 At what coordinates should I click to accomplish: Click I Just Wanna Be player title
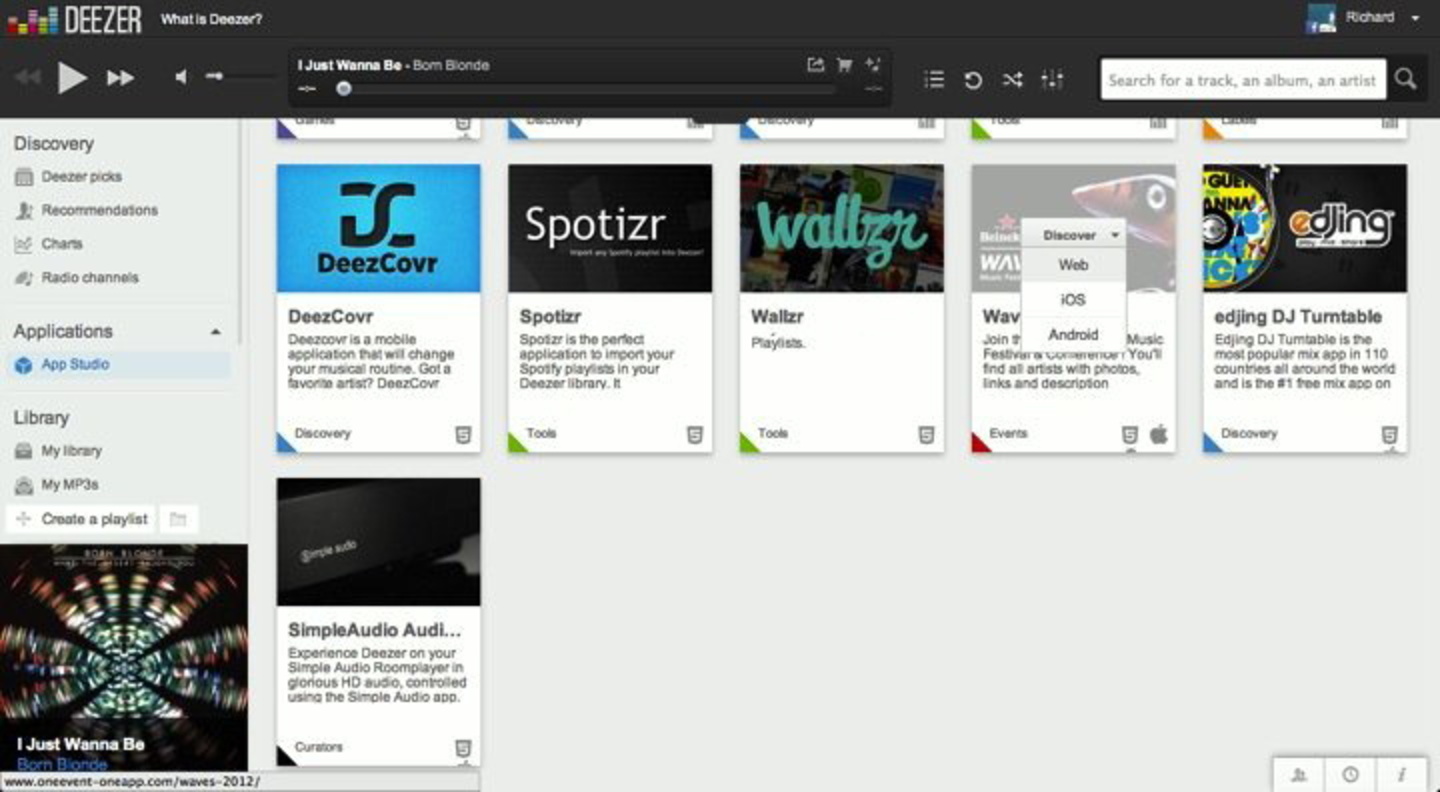pos(349,65)
